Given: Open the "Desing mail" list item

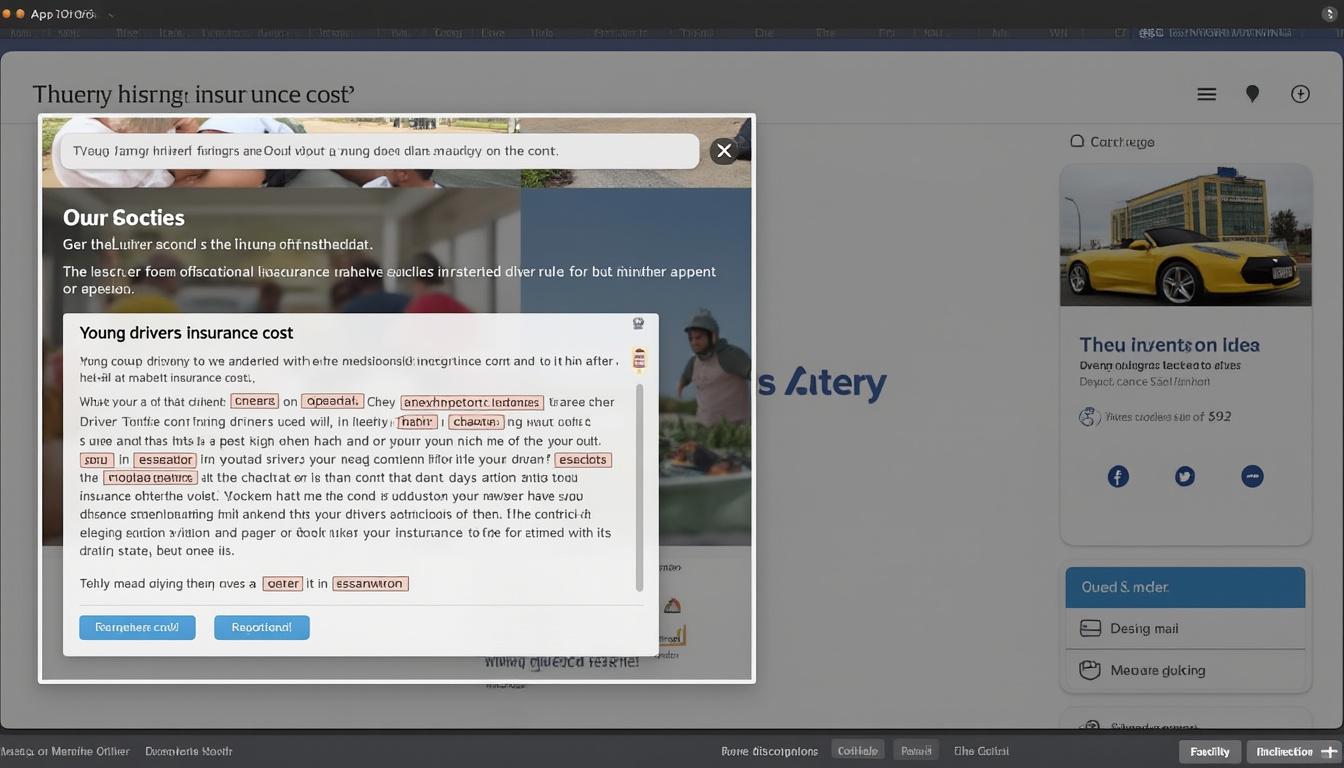Looking at the screenshot, I should click(1185, 629).
